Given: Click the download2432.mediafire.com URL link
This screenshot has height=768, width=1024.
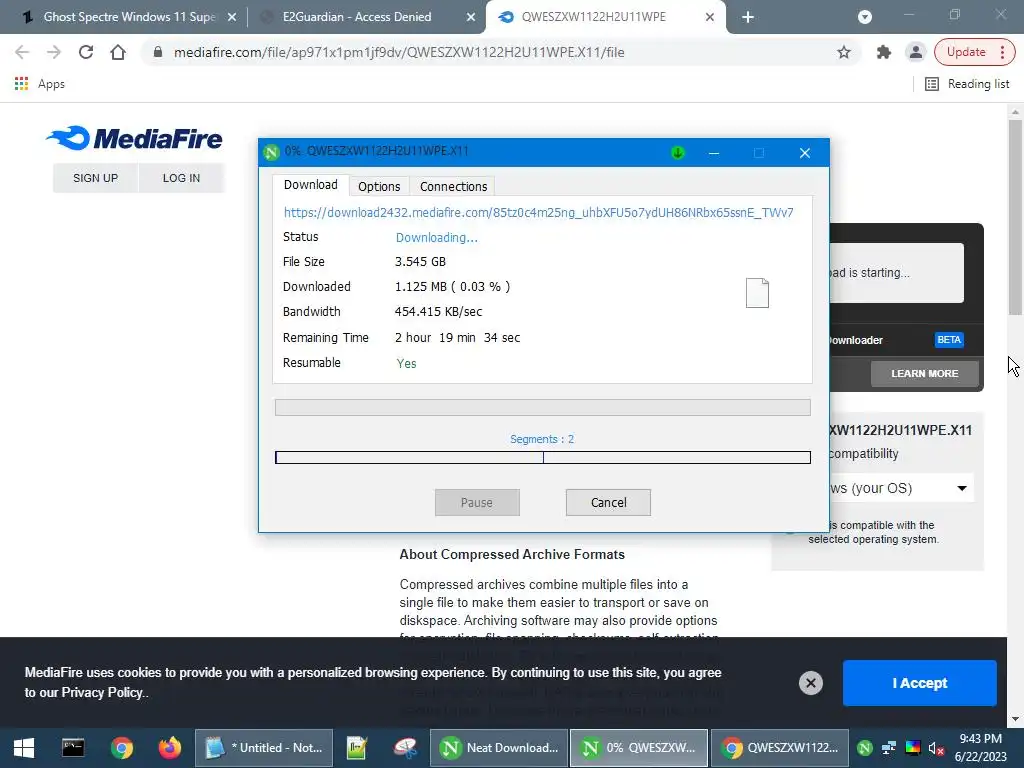Looking at the screenshot, I should point(538,212).
